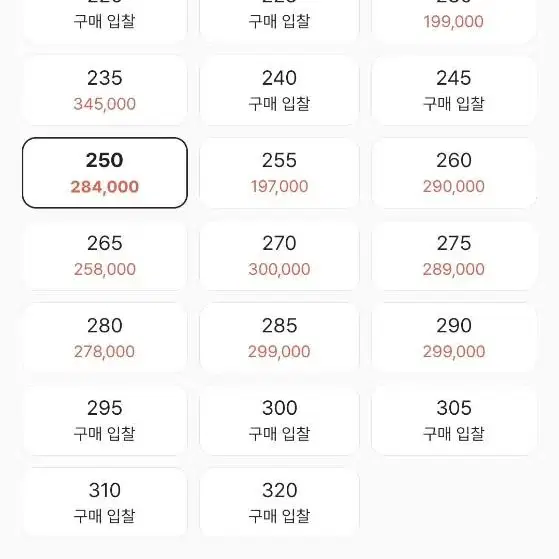The width and height of the screenshot is (559, 559).
Task: Select size 295 purchase bid
Action: pyautogui.click(x=105, y=420)
